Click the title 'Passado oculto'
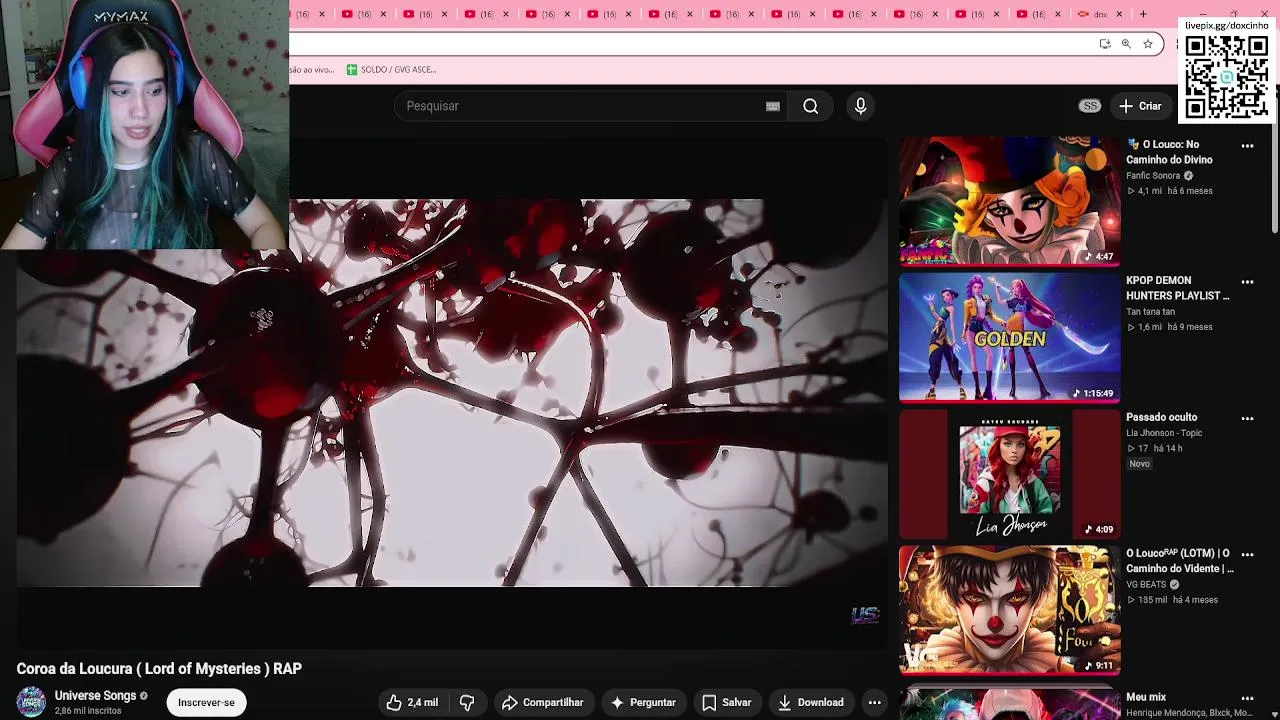This screenshot has height=720, width=1280. click(x=1161, y=417)
